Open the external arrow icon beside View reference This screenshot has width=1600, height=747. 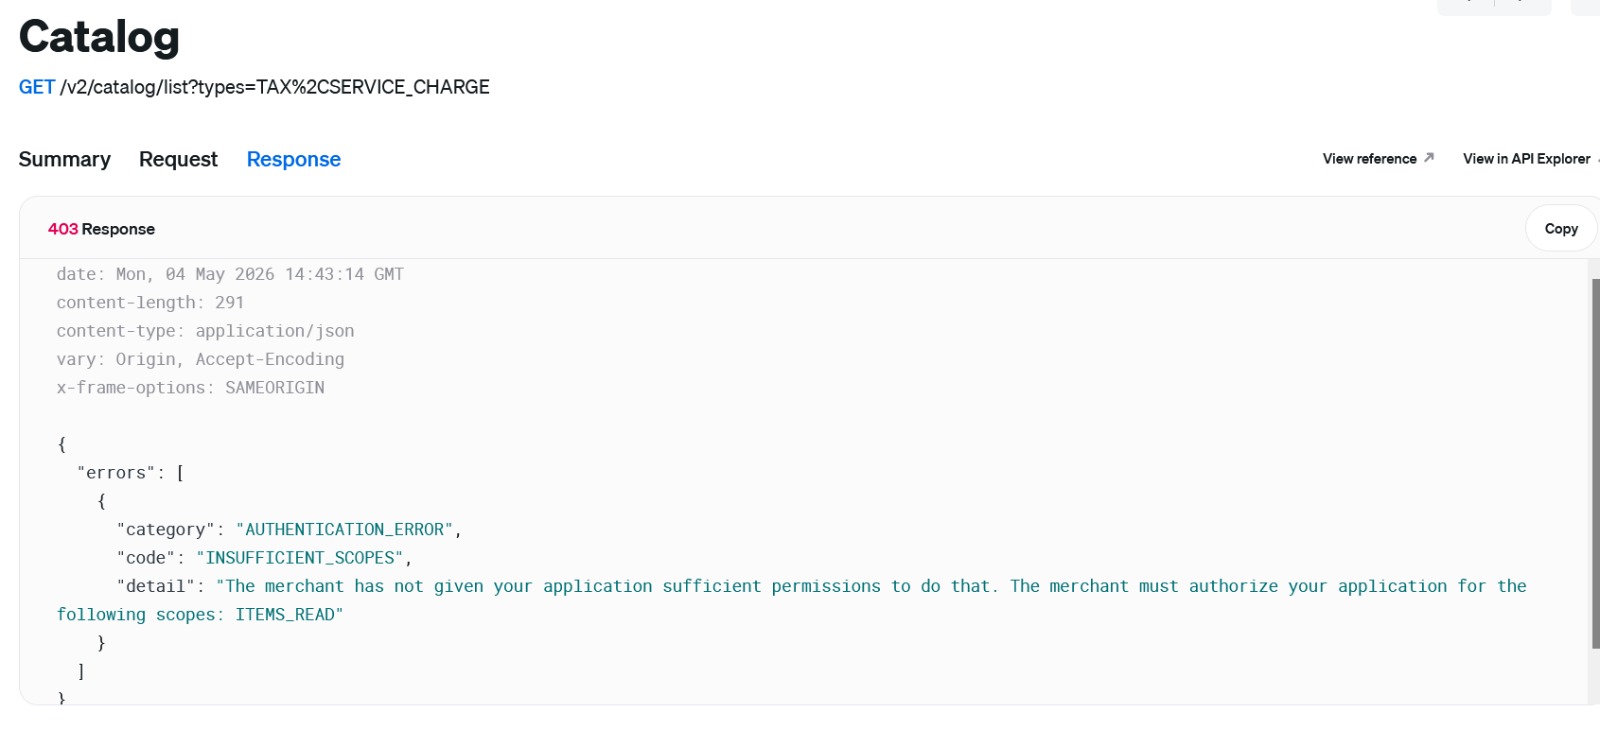(1429, 158)
